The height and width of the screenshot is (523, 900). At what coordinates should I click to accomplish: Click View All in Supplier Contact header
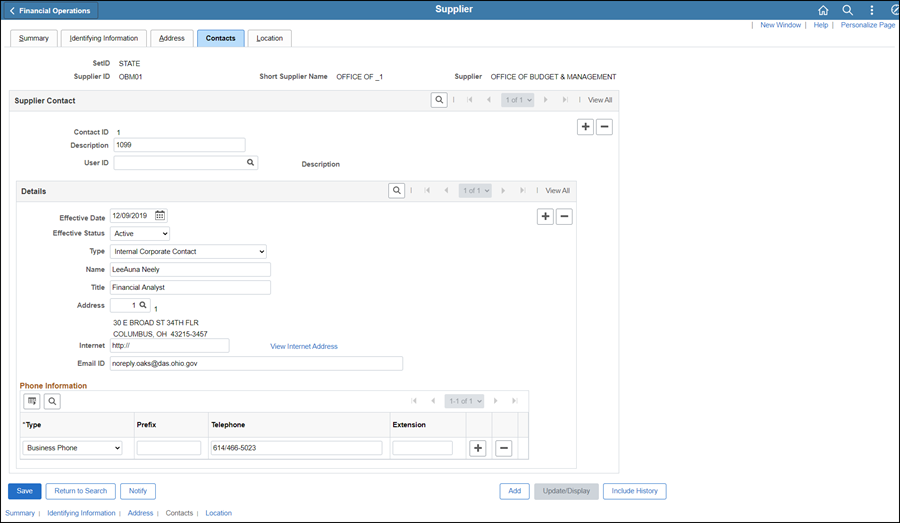pyautogui.click(x=600, y=100)
